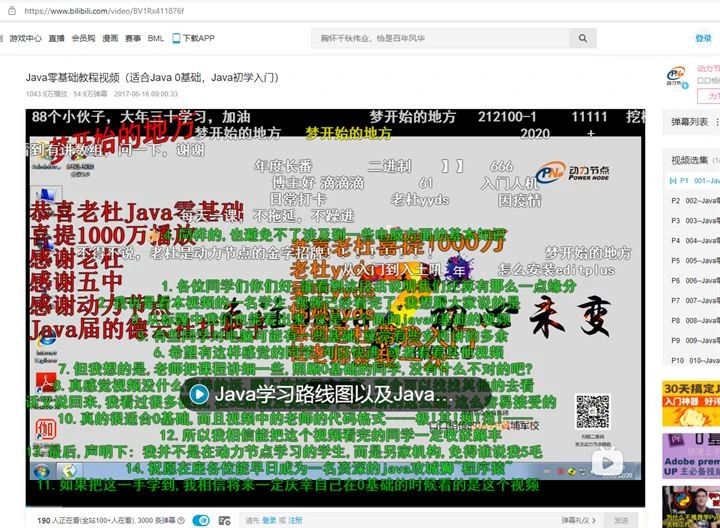Image resolution: width=720 pixels, height=528 pixels.
Task: Click the 1043.9万播放 view count text
Action: click(x=47, y=94)
